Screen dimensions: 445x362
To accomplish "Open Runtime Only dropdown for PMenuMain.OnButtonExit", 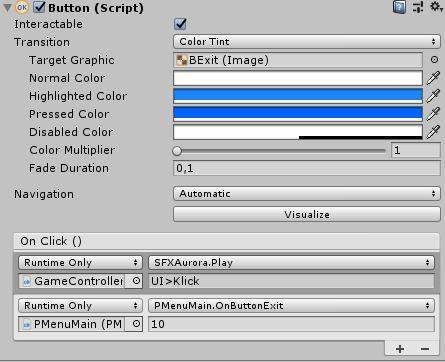I will point(80,306).
